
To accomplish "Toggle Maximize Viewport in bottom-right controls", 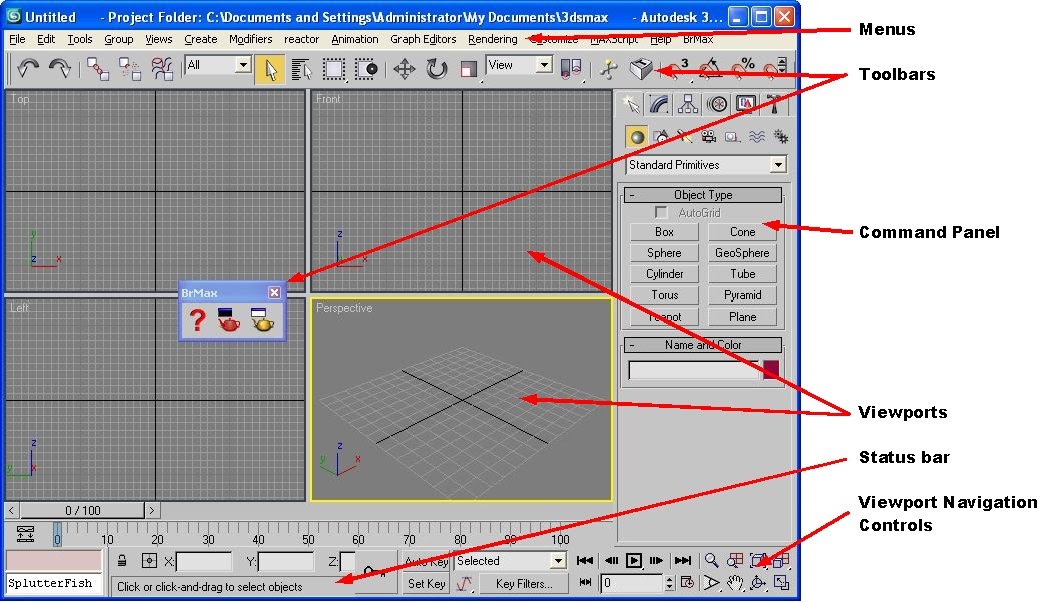I will 782,583.
